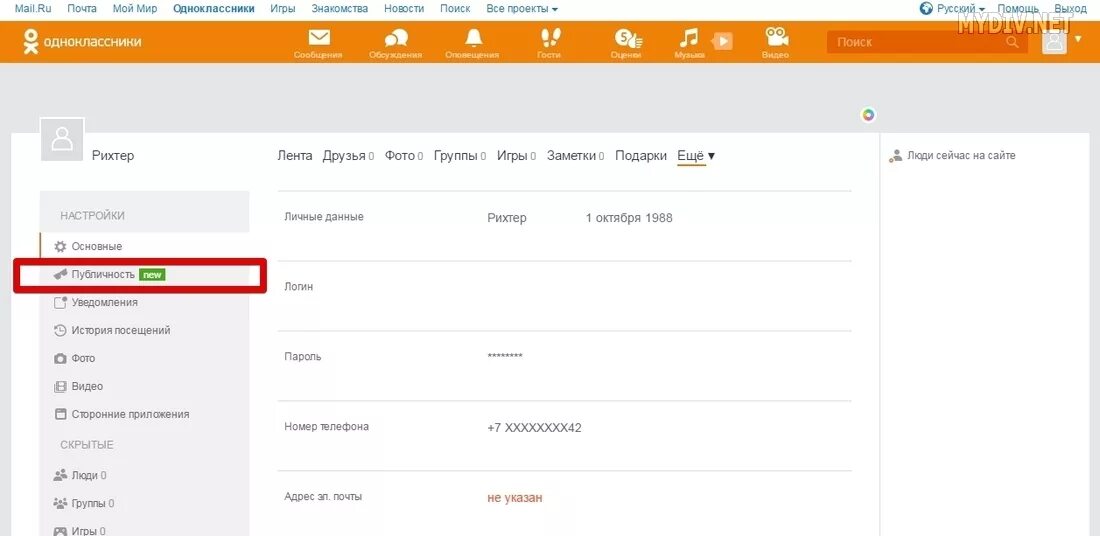Click the Новости link
This screenshot has height=536, width=1100.
(404, 8)
